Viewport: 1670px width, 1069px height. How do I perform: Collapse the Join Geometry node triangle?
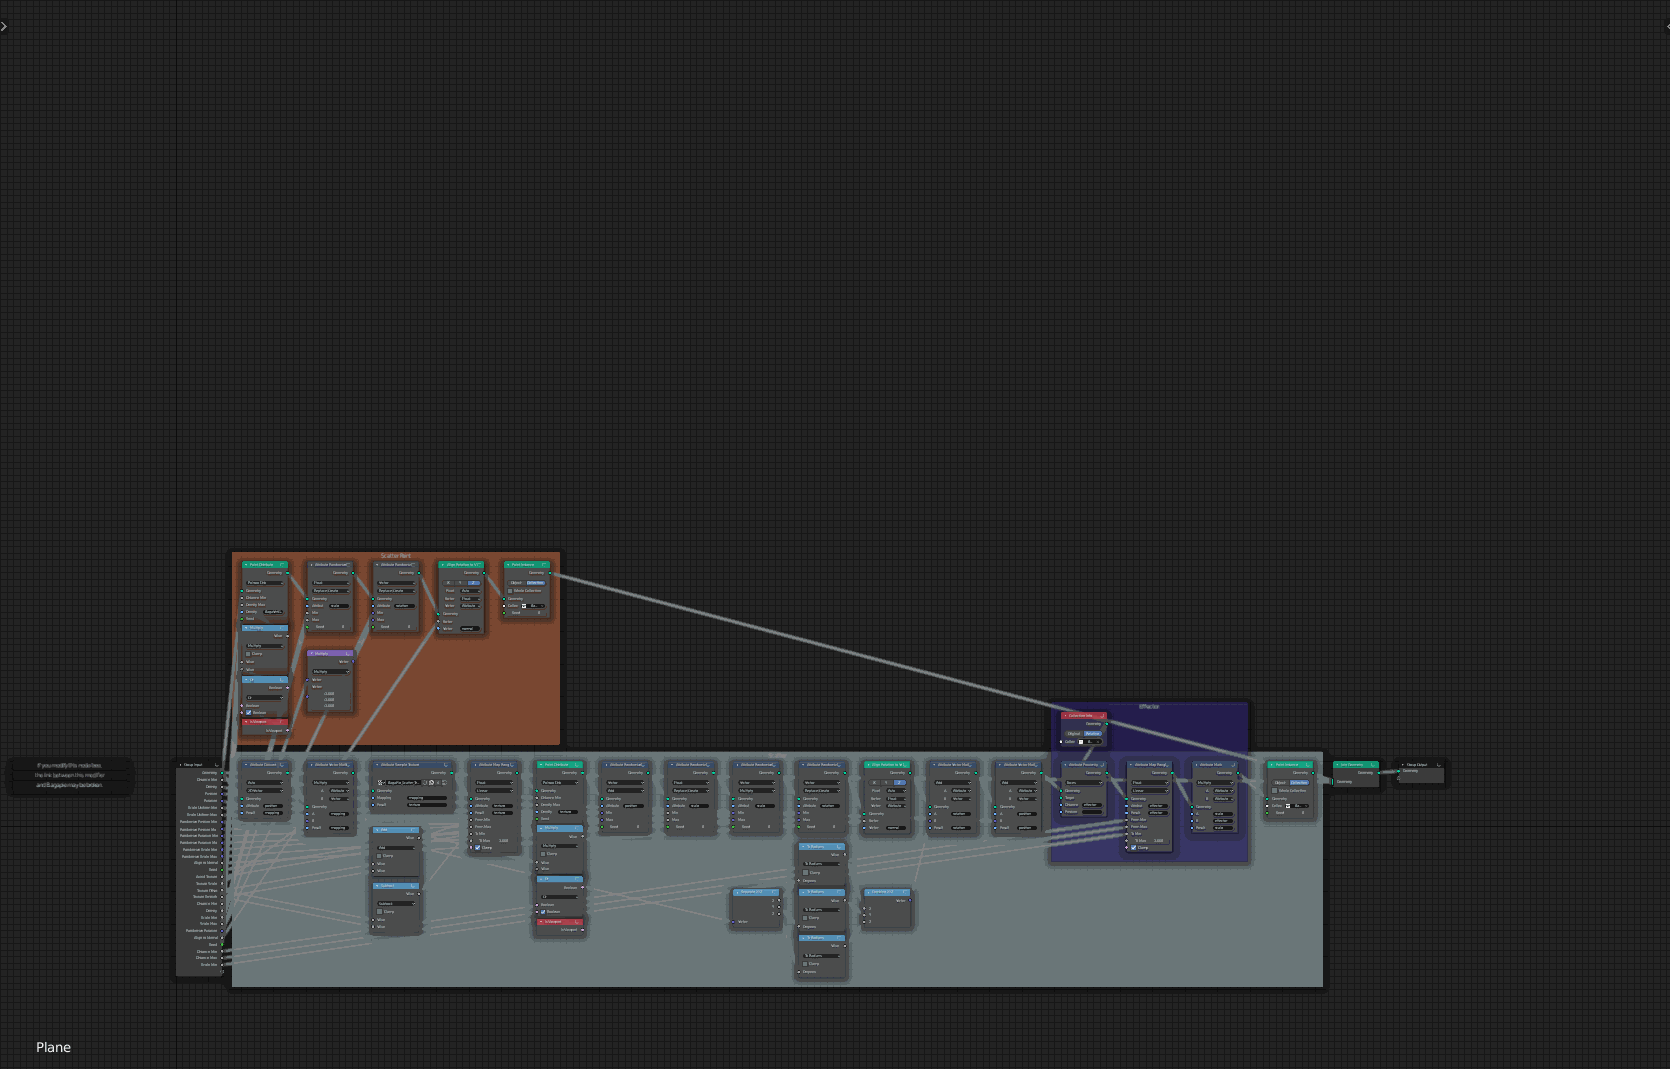(x=1337, y=765)
